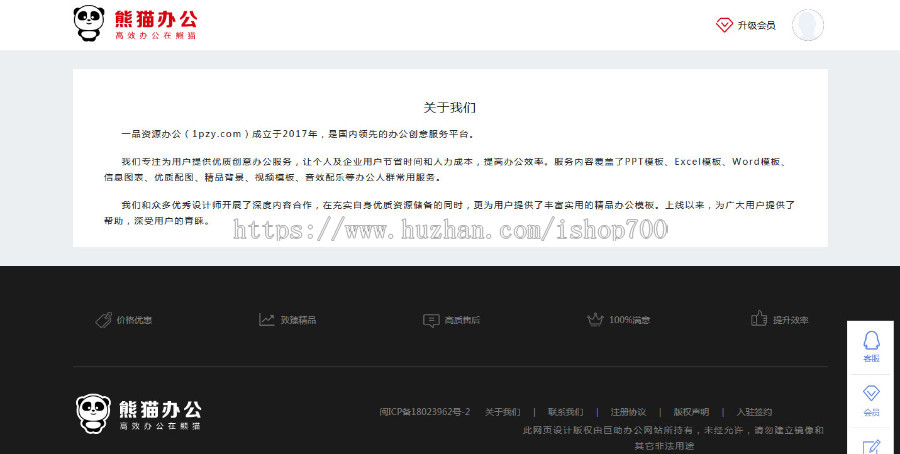Click the copyright notice 此网页设计版权 text
The width and height of the screenshot is (900, 454).
(673, 437)
